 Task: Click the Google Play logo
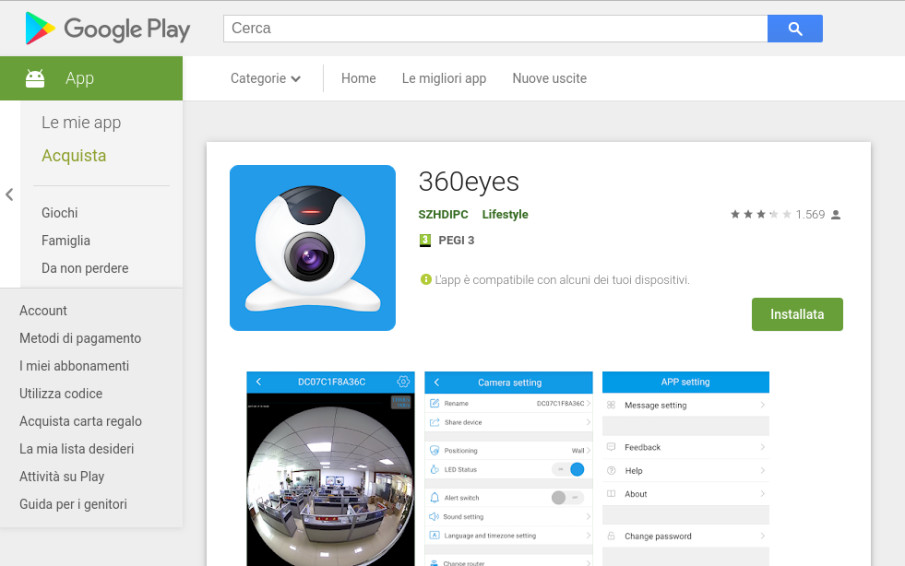click(x=107, y=29)
